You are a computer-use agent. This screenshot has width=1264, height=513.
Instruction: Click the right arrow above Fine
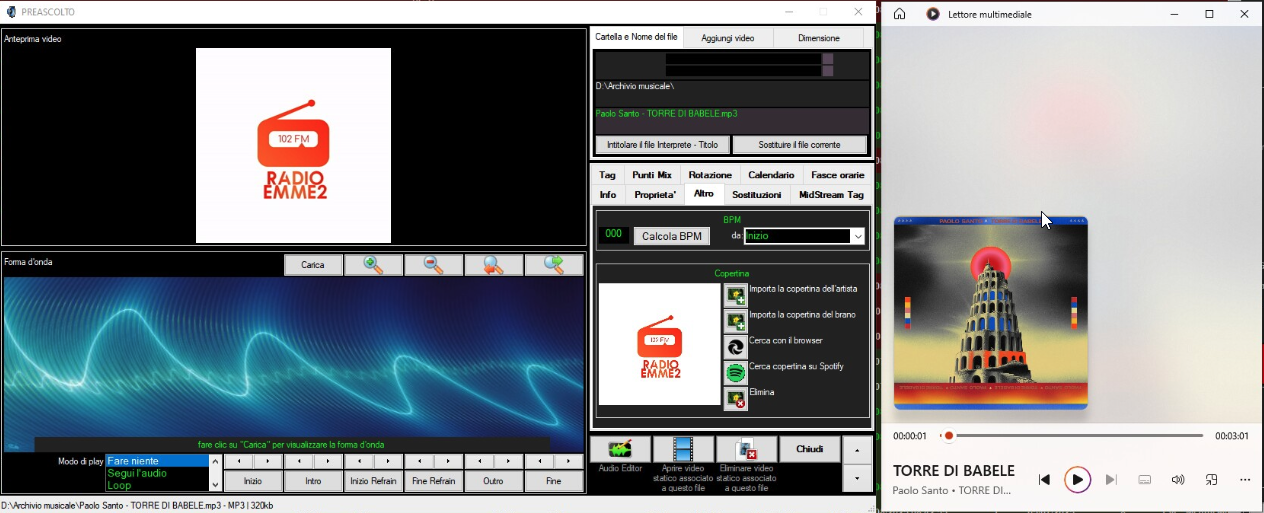[x=569, y=462]
